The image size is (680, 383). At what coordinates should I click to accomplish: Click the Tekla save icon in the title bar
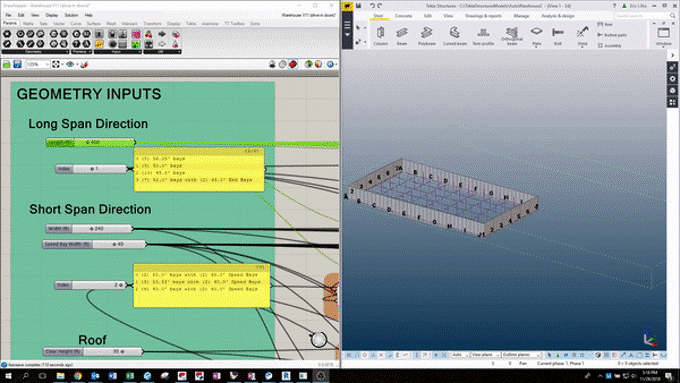[358, 6]
